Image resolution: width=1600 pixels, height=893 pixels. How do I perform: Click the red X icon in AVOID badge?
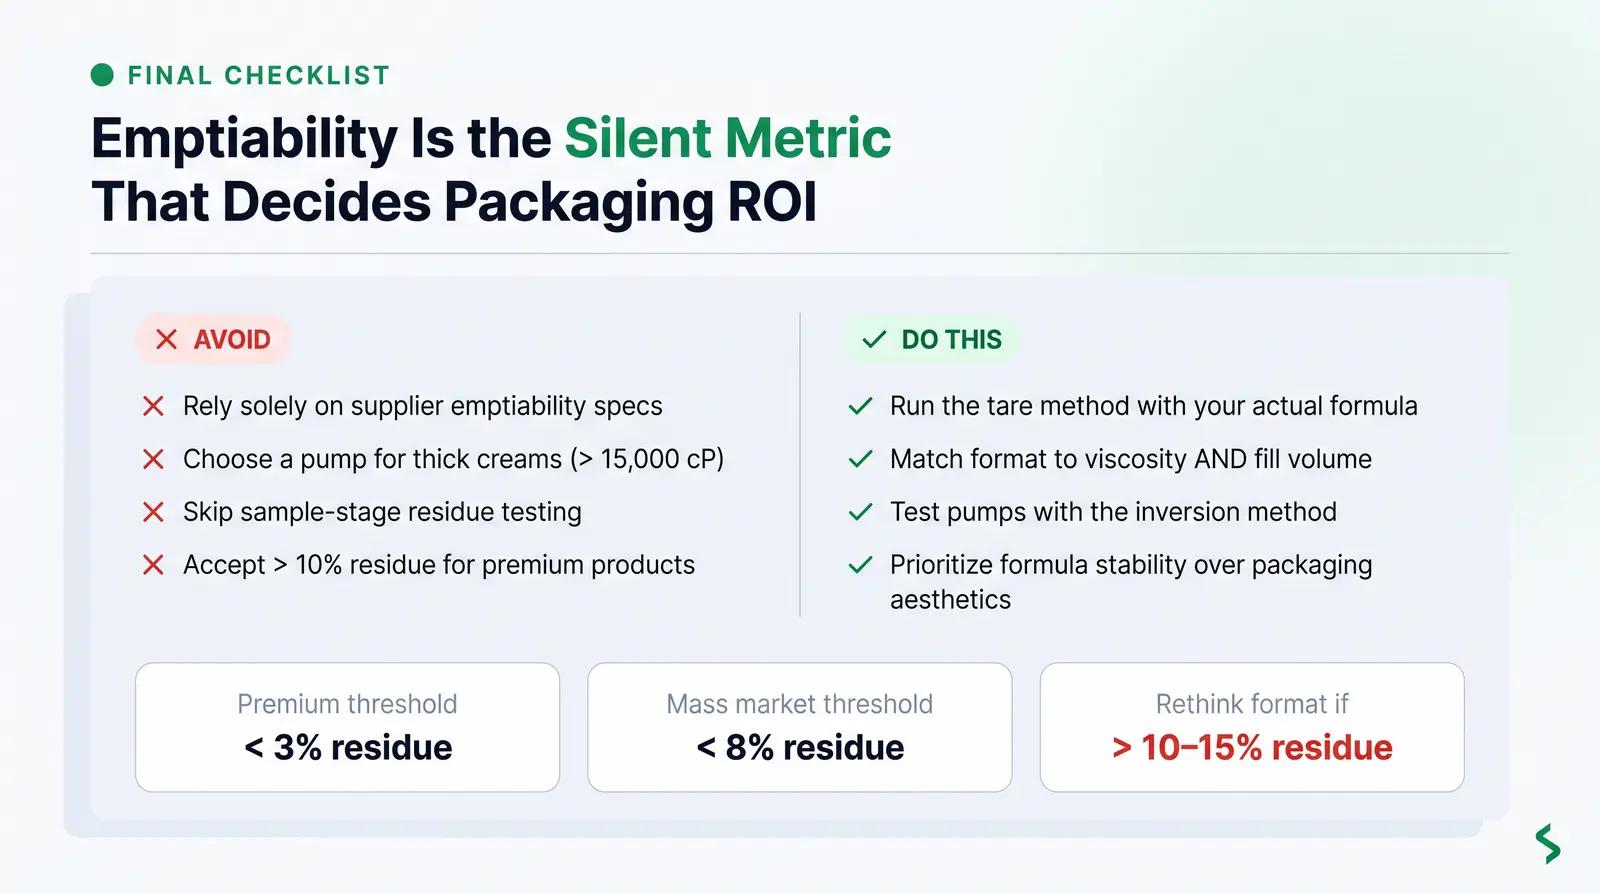pyautogui.click(x=166, y=339)
